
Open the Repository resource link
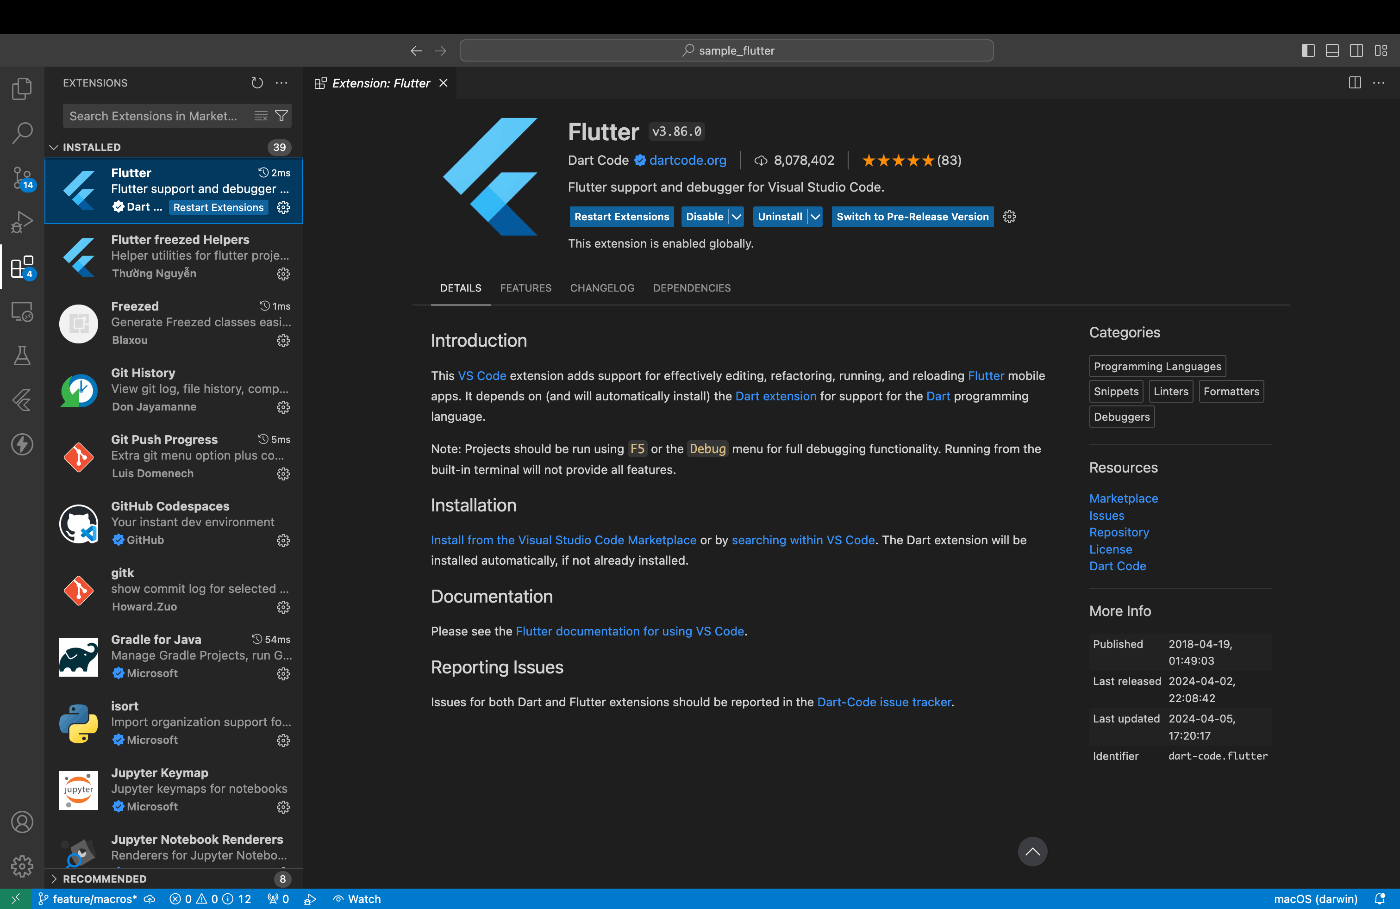(x=1119, y=532)
